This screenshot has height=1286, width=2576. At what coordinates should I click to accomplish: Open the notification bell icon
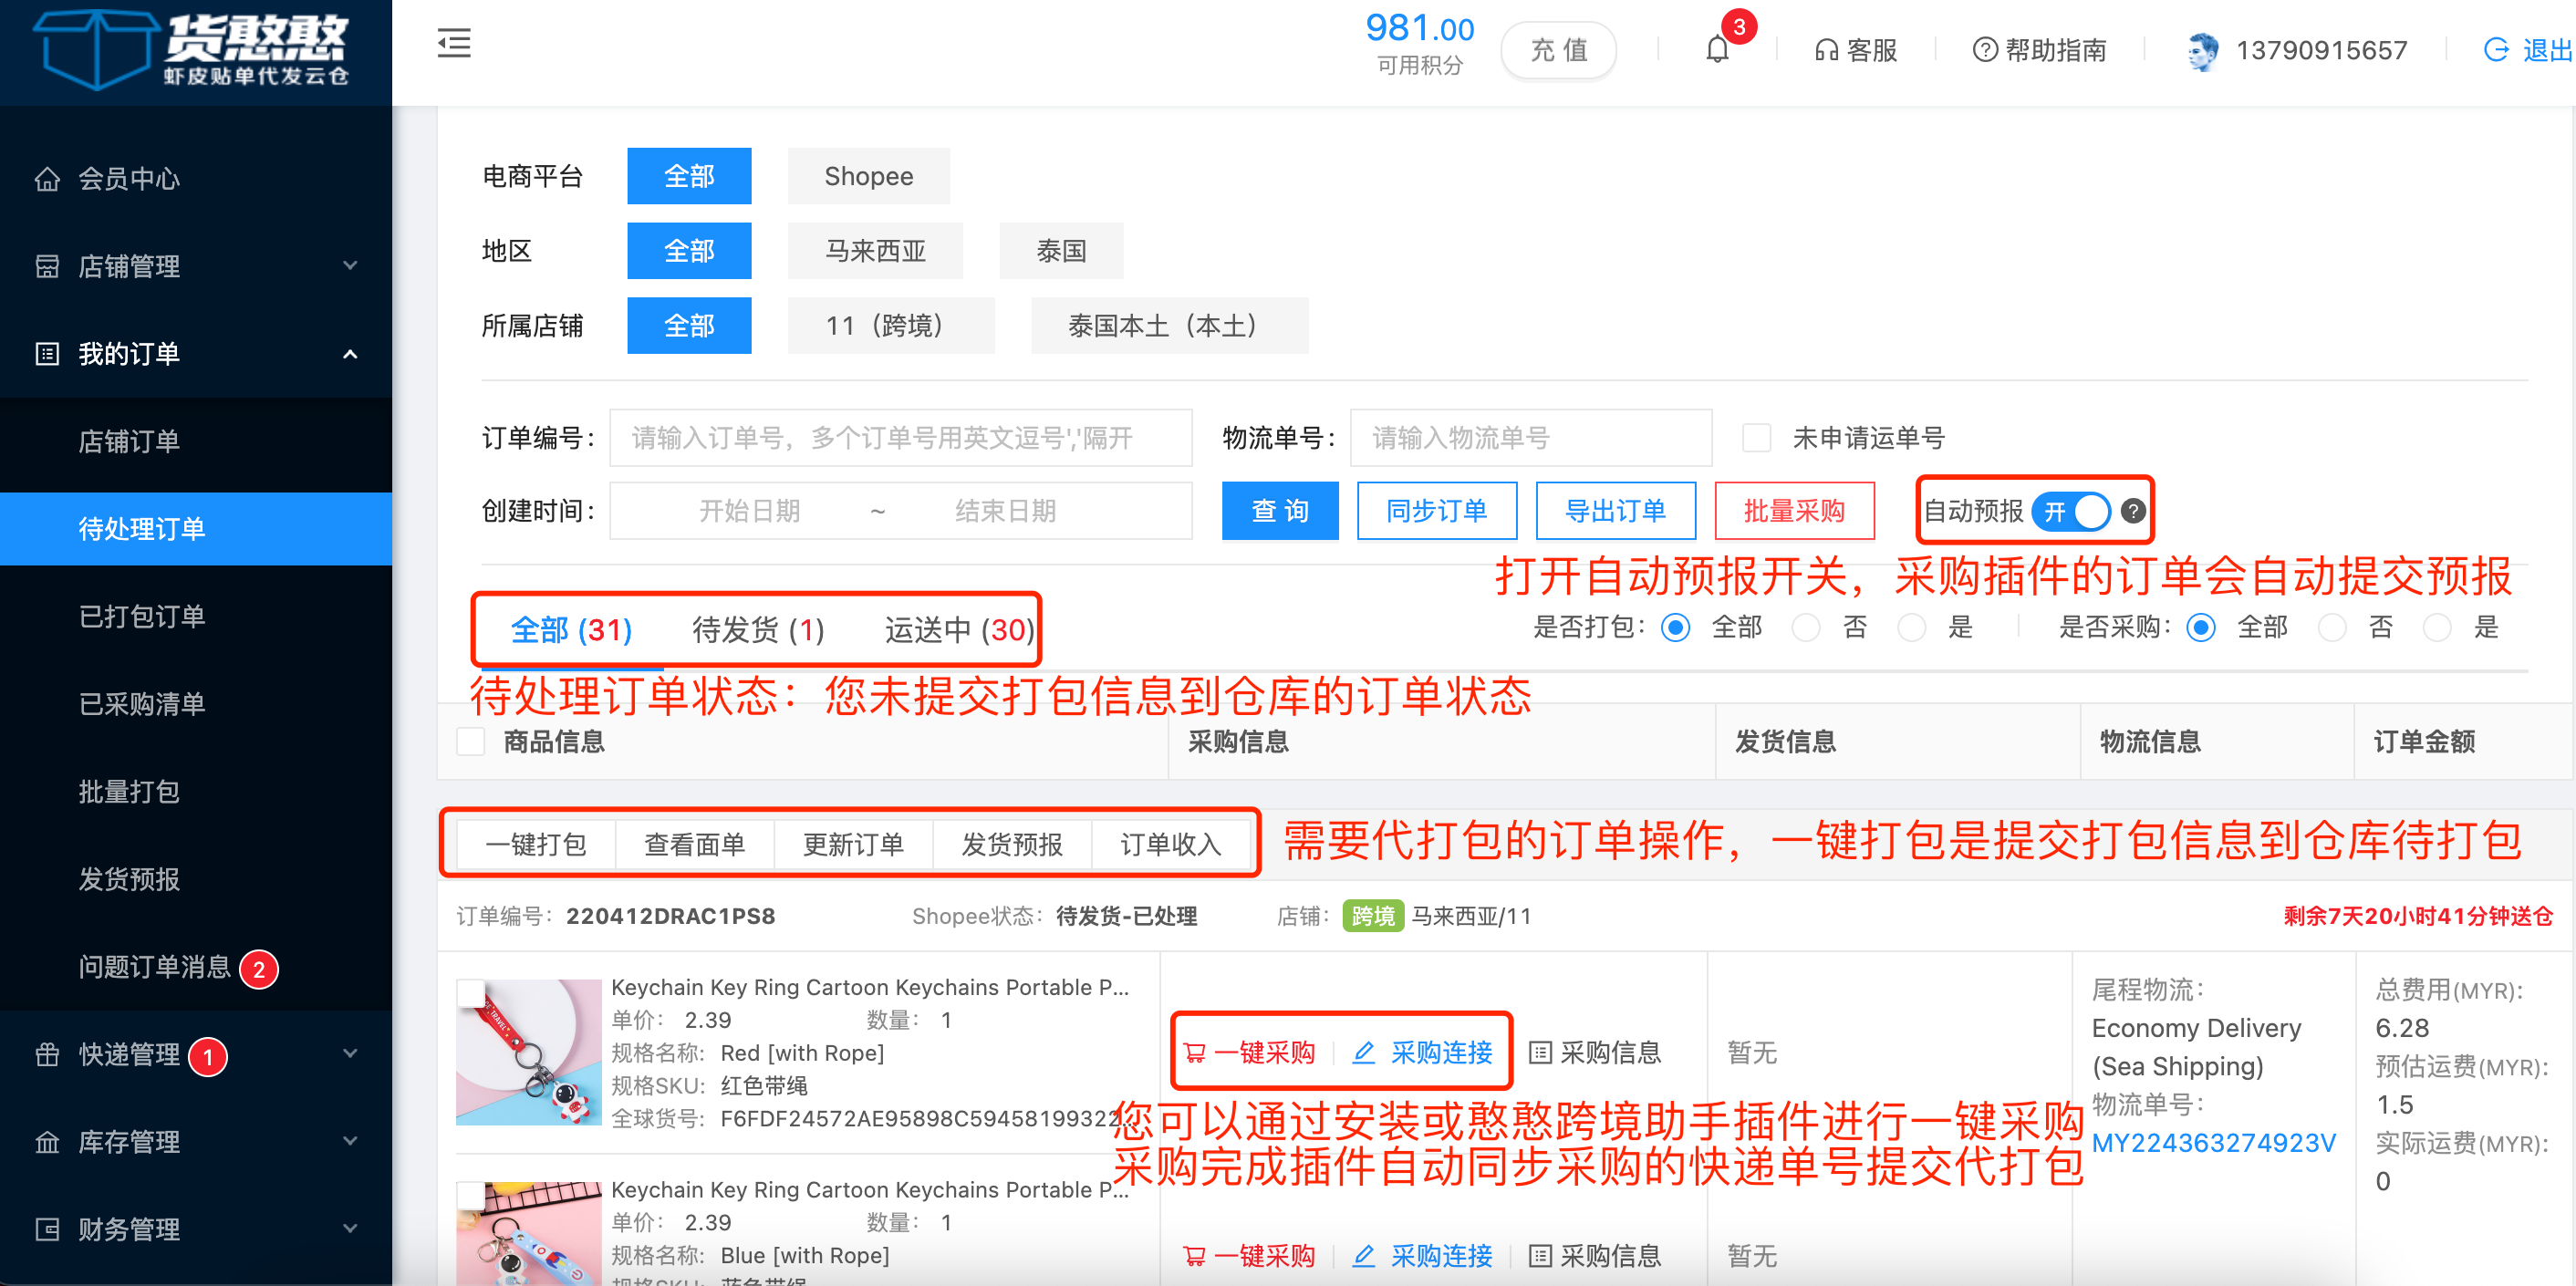click(x=1716, y=49)
